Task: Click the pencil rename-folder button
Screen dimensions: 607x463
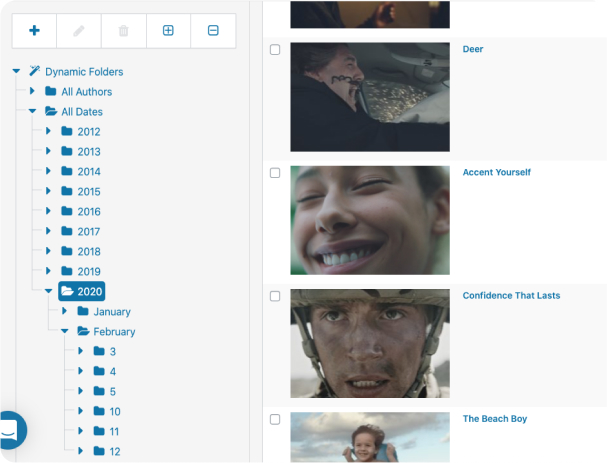Action: [x=79, y=31]
